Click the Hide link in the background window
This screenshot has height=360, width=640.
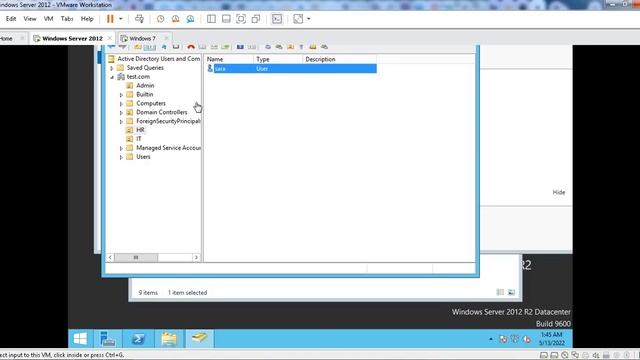click(x=559, y=192)
